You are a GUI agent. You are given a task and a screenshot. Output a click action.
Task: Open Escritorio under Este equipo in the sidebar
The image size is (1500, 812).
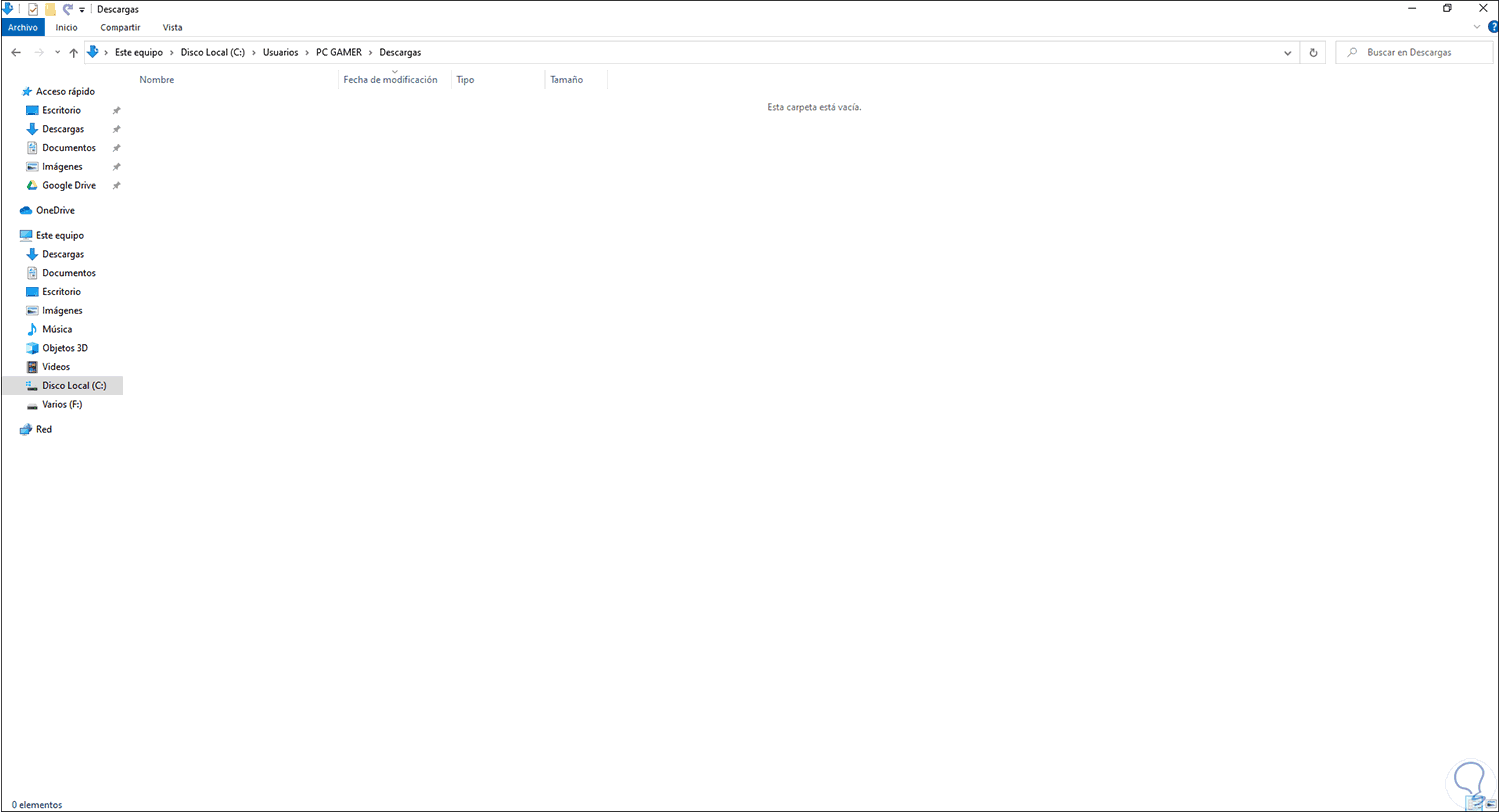pyautogui.click(x=62, y=292)
